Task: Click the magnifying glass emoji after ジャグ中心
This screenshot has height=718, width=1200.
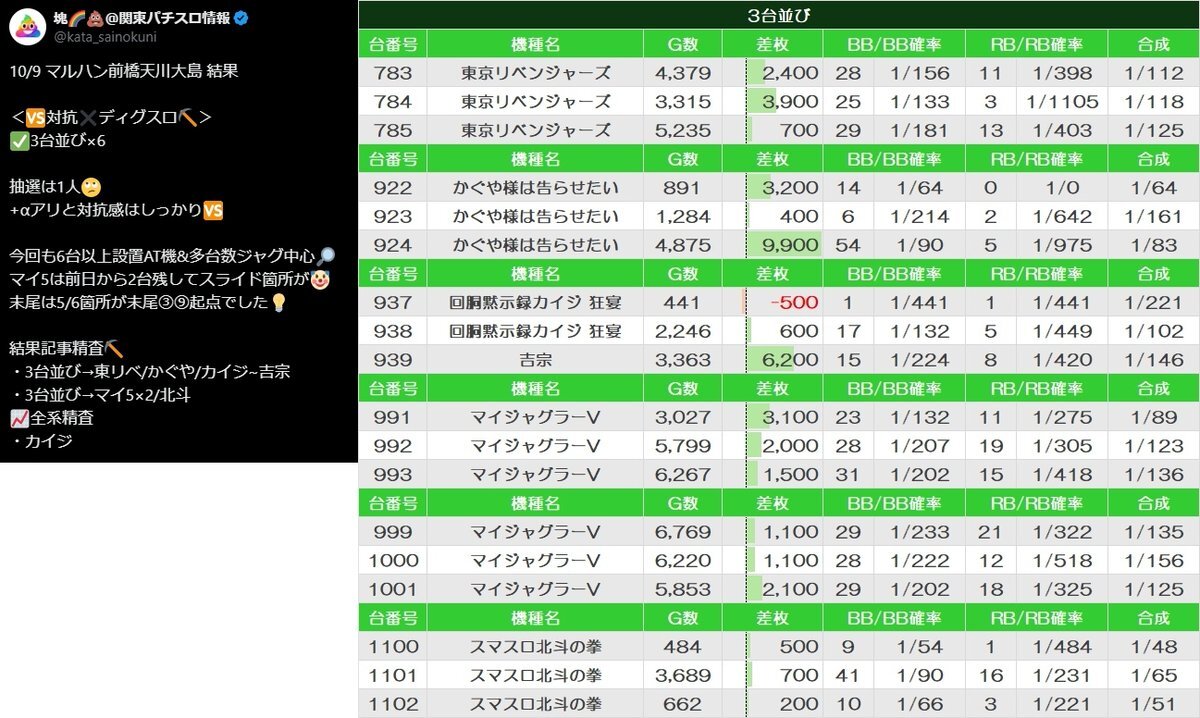Action: (x=326, y=256)
